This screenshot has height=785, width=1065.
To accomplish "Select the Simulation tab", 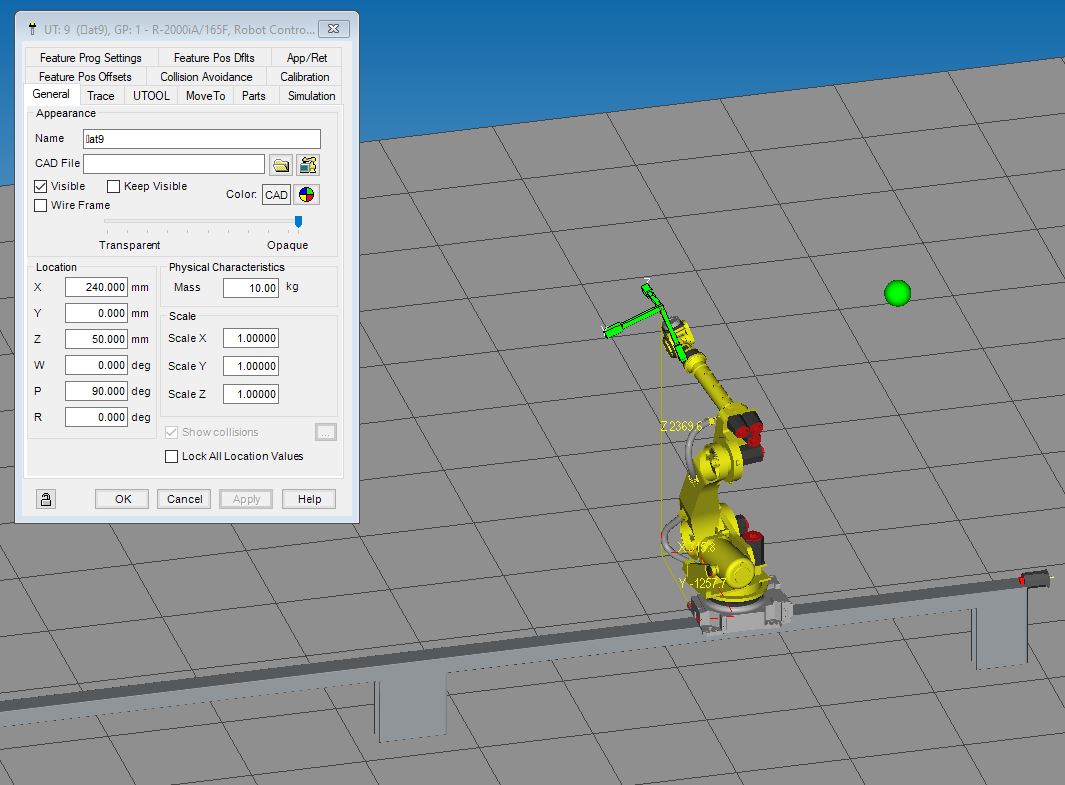I will pos(311,96).
